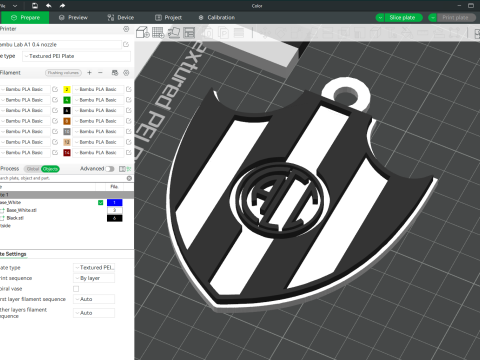
Task: Edit preset beside filament swatch 10
Action: [55, 132]
